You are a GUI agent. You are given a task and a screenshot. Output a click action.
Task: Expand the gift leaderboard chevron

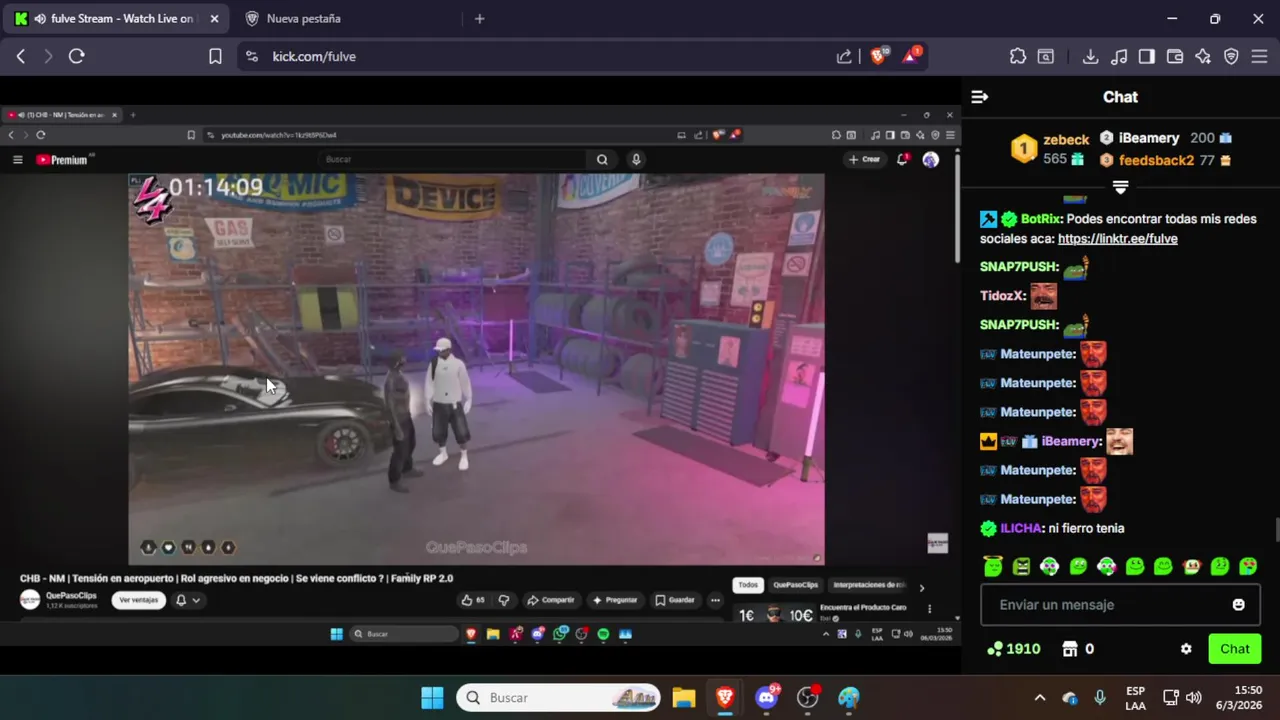[x=1120, y=187]
